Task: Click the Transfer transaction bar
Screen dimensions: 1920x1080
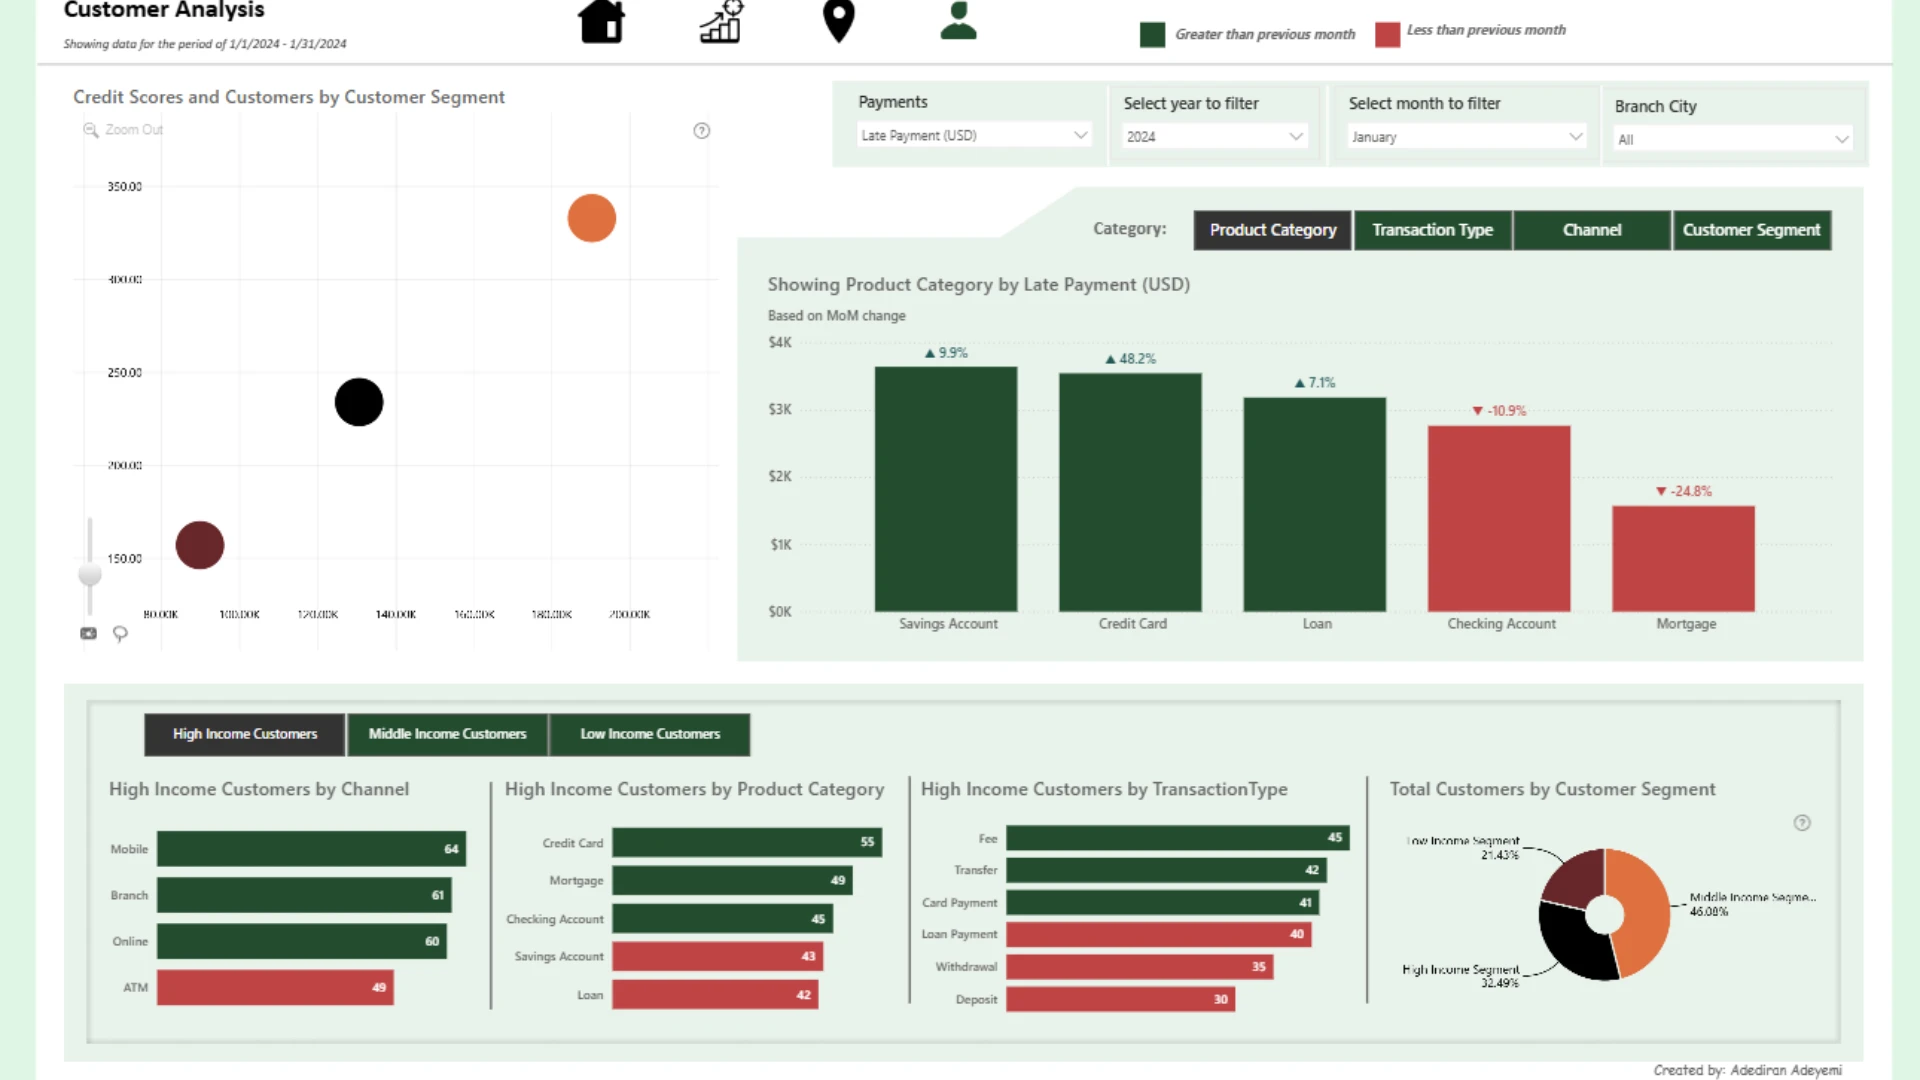Action: point(1167,870)
